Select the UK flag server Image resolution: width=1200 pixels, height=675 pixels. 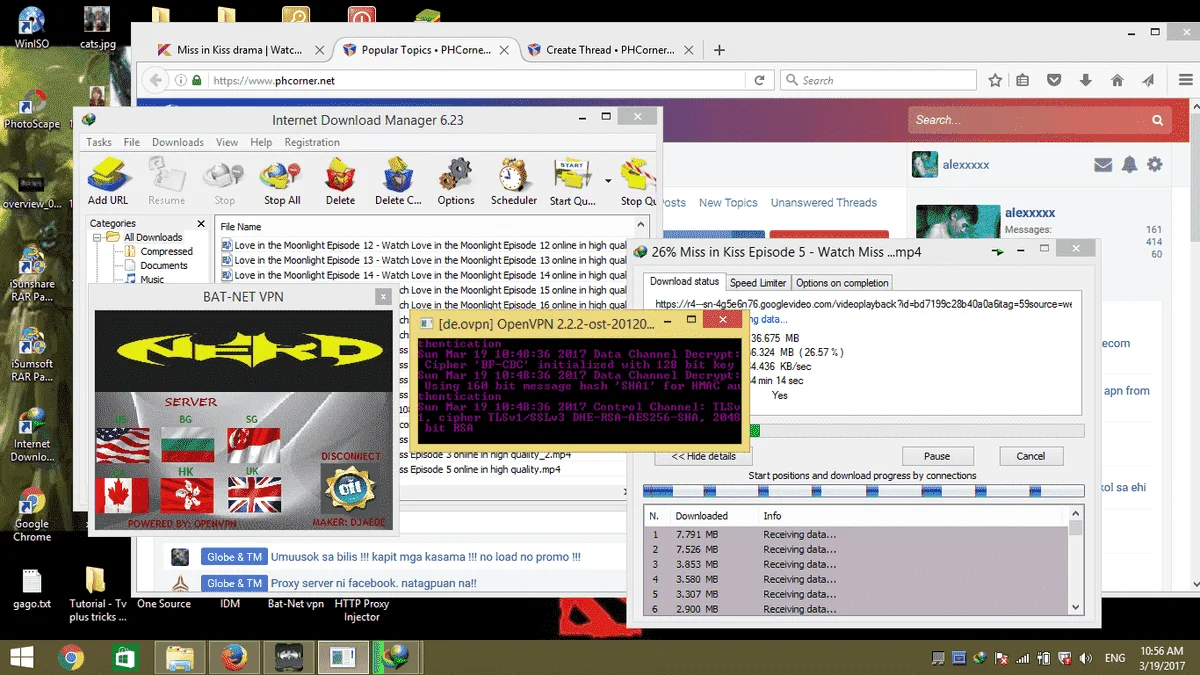point(254,494)
